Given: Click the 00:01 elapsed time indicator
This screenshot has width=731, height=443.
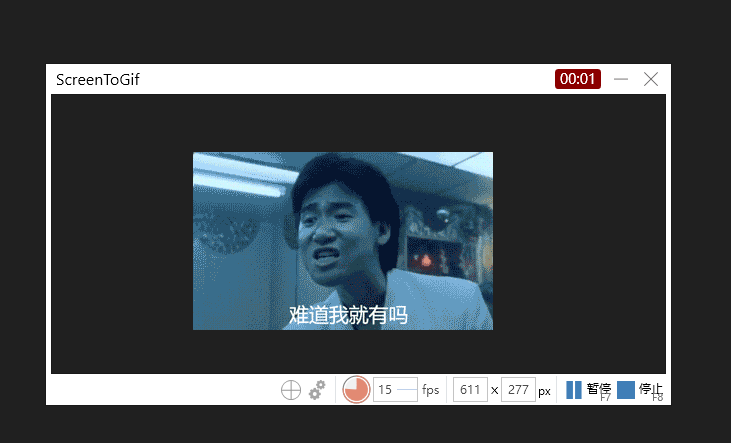Looking at the screenshot, I should coord(578,79).
